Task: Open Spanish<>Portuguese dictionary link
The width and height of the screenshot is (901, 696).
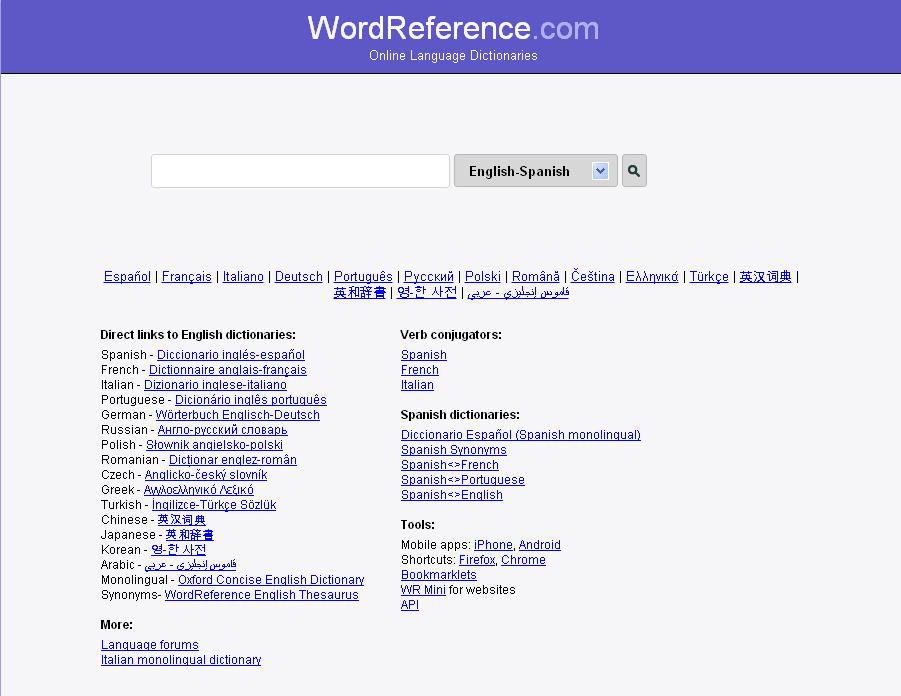Action: pyautogui.click(x=463, y=479)
